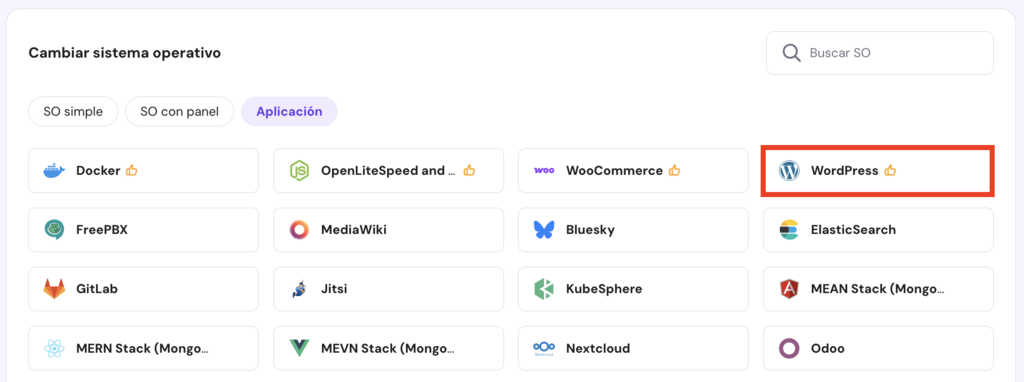Click the Jitsi logo icon
This screenshot has width=1024, height=382.
(x=298, y=289)
